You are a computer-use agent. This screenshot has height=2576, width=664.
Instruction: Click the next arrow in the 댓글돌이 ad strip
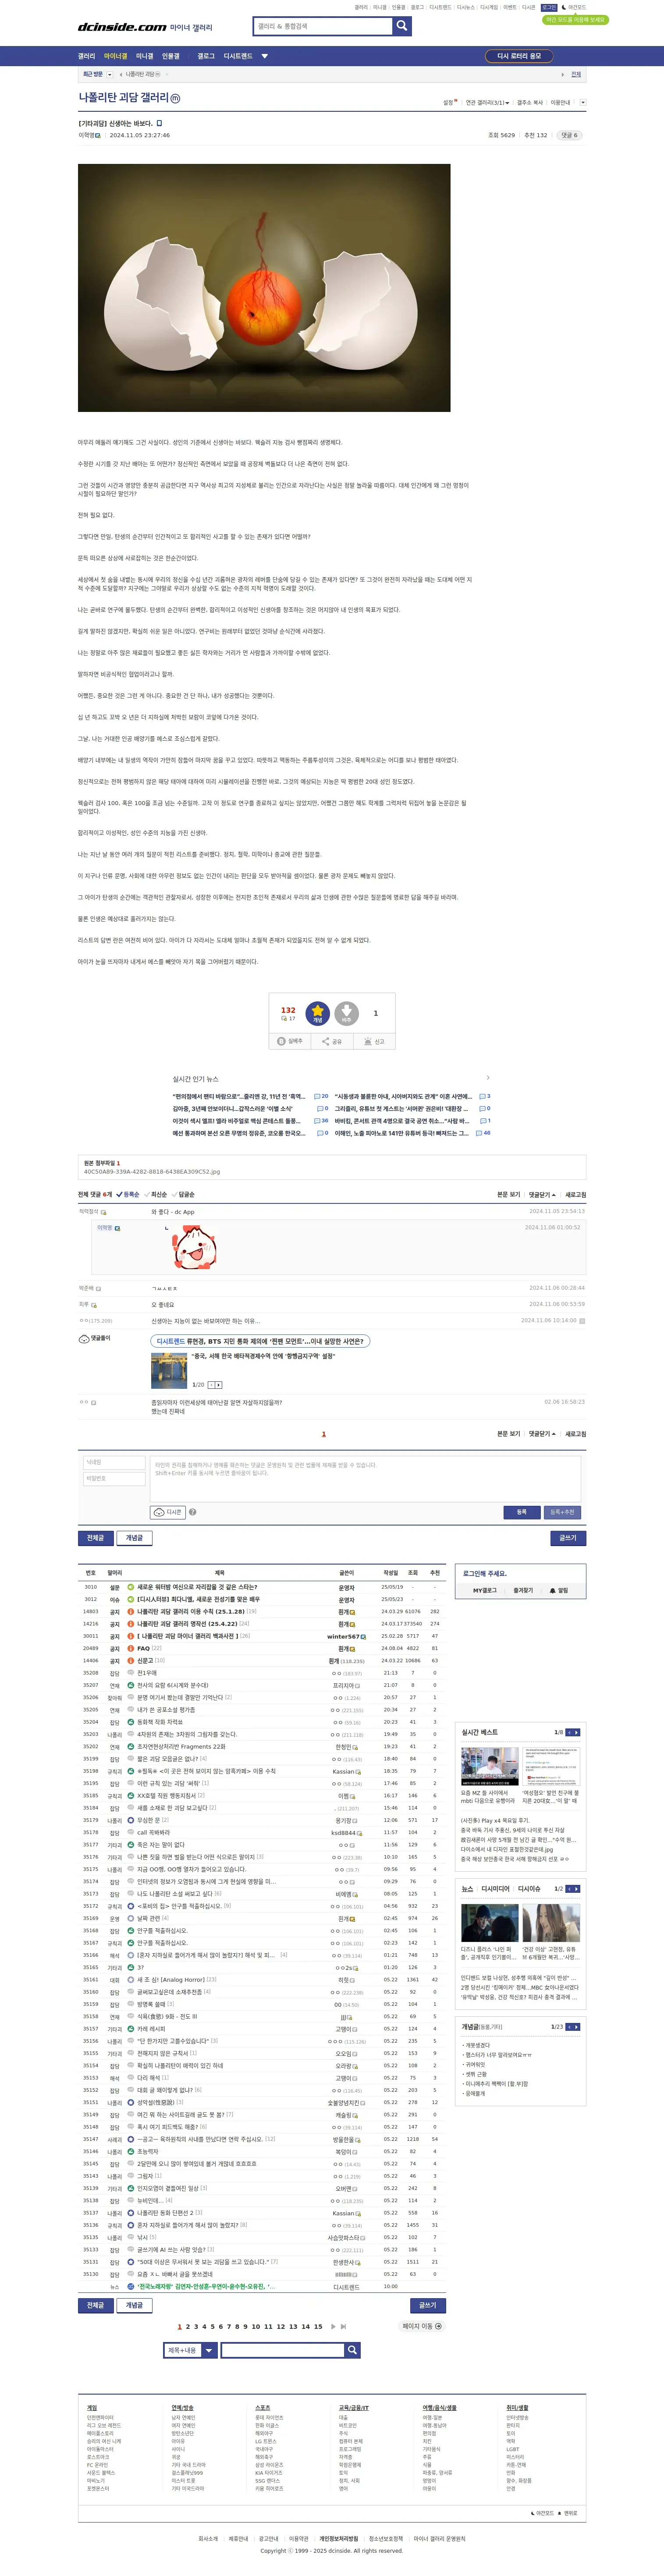219,1385
